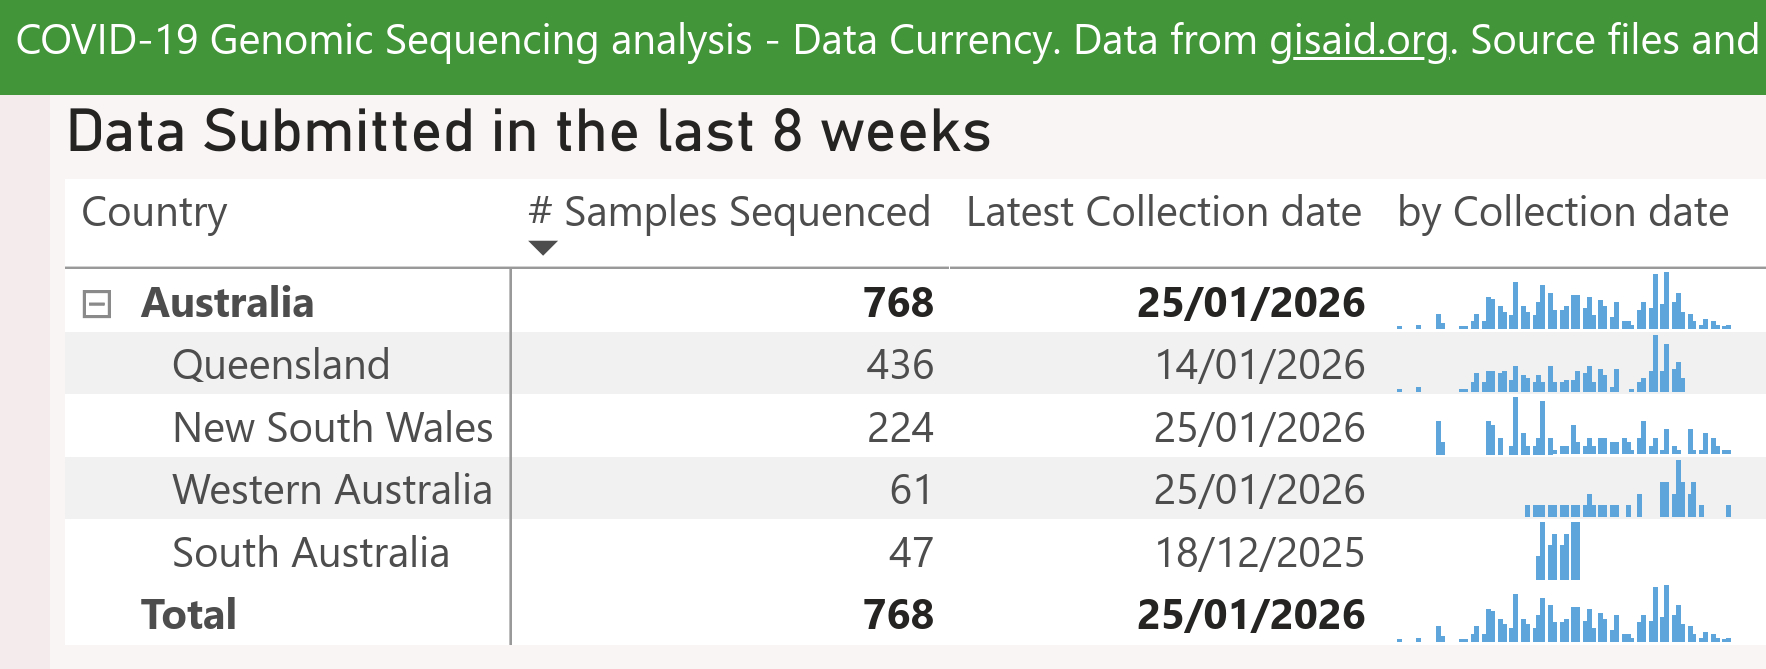Click the Total row label
The image size is (1766, 669).
tap(189, 615)
